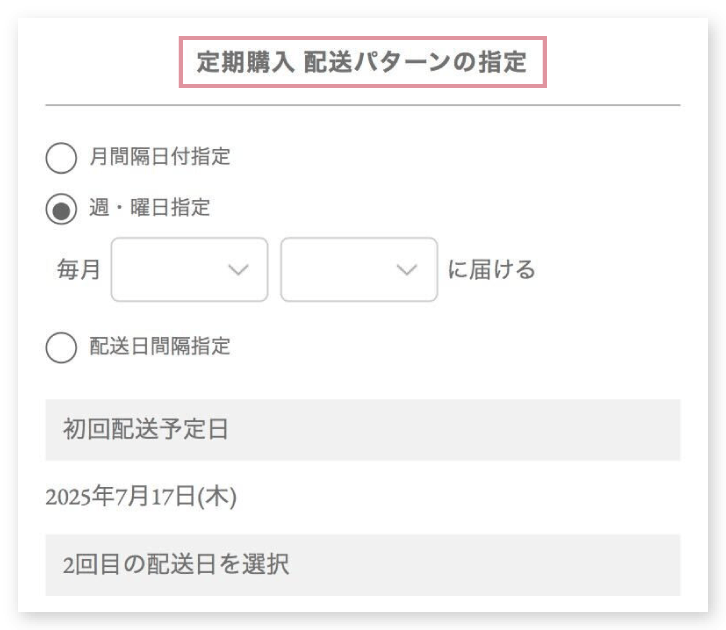Image resolution: width=726 pixels, height=630 pixels.
Task: Click the horizontal divider below the heading
Action: click(x=362, y=105)
